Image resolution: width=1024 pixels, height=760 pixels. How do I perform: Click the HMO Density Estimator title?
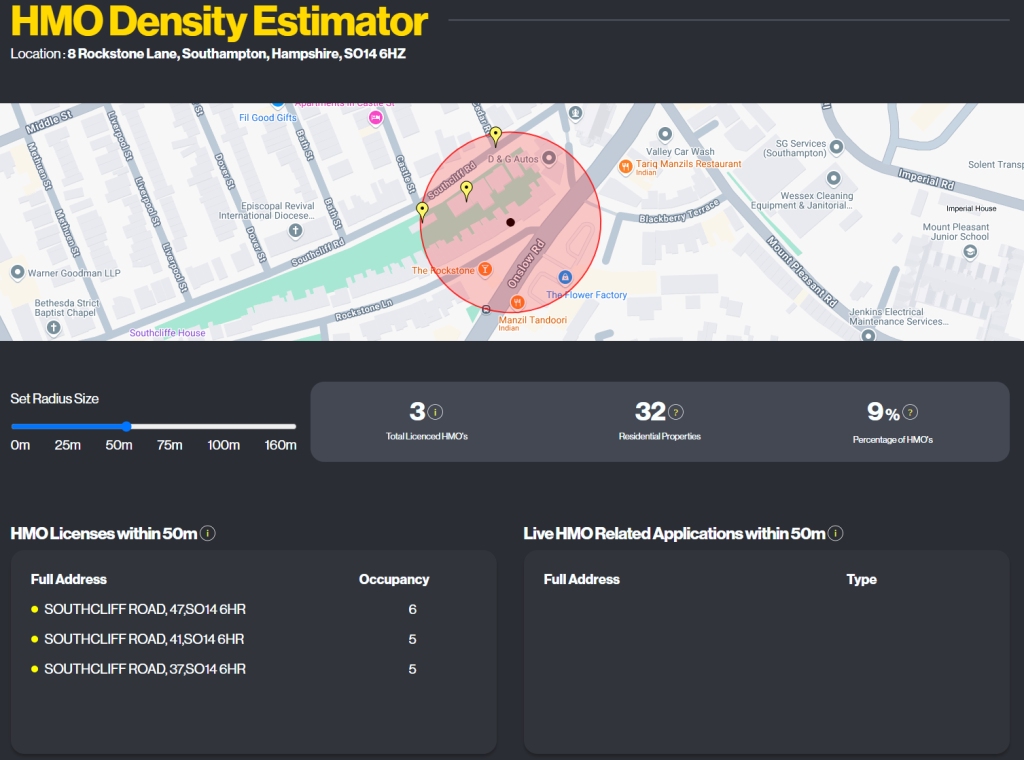[219, 21]
